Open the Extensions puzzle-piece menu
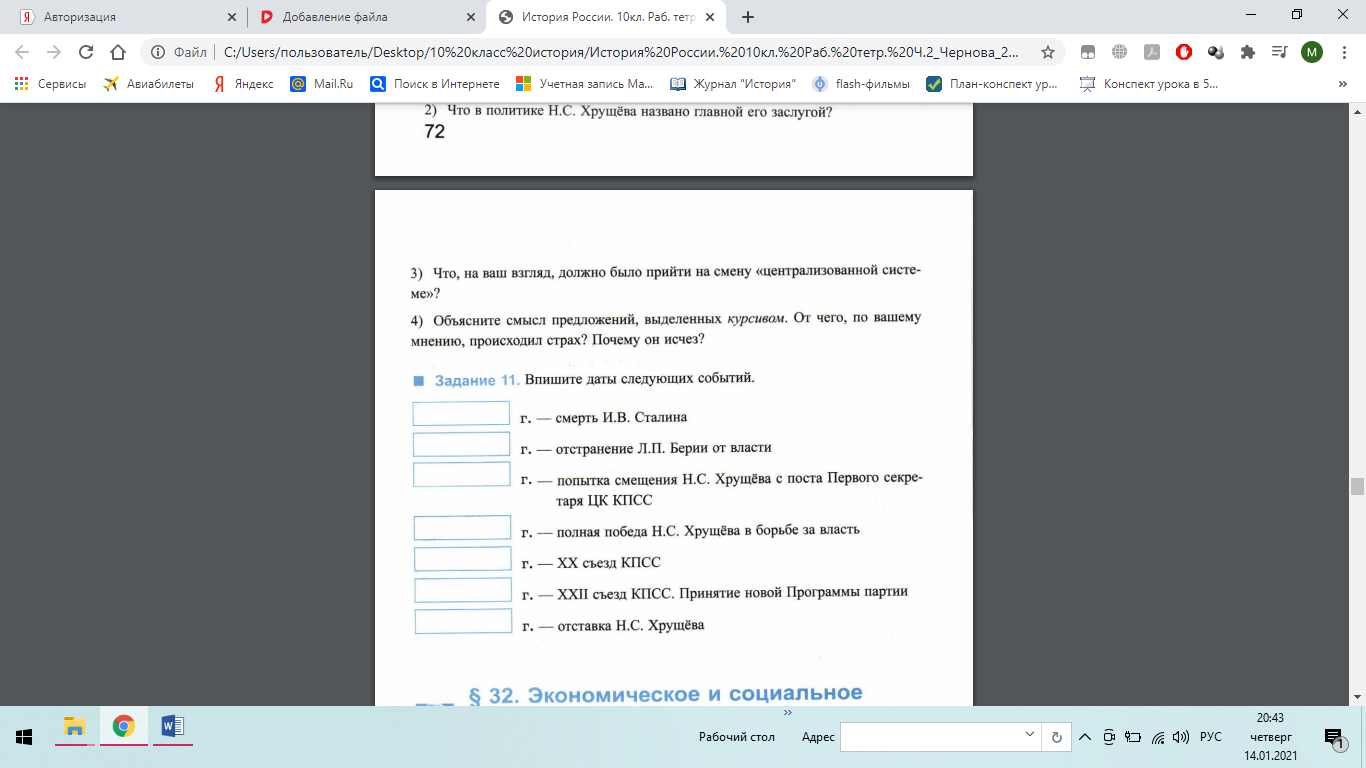This screenshot has height=768, width=1366. [x=1247, y=52]
